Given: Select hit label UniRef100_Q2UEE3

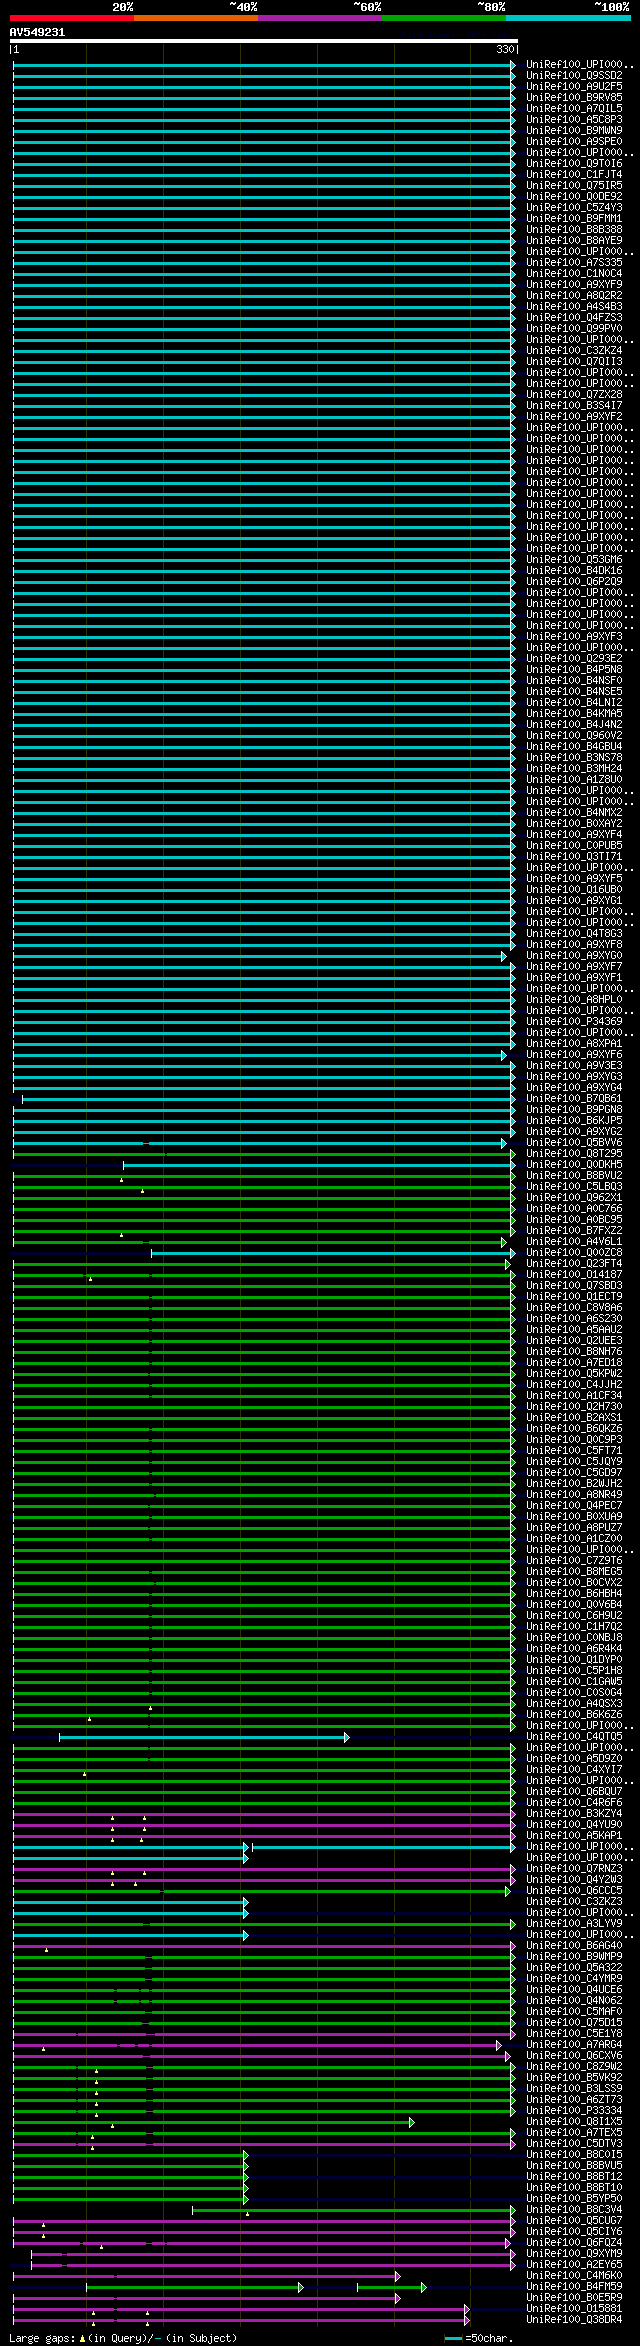Looking at the screenshot, I should (574, 1340).
